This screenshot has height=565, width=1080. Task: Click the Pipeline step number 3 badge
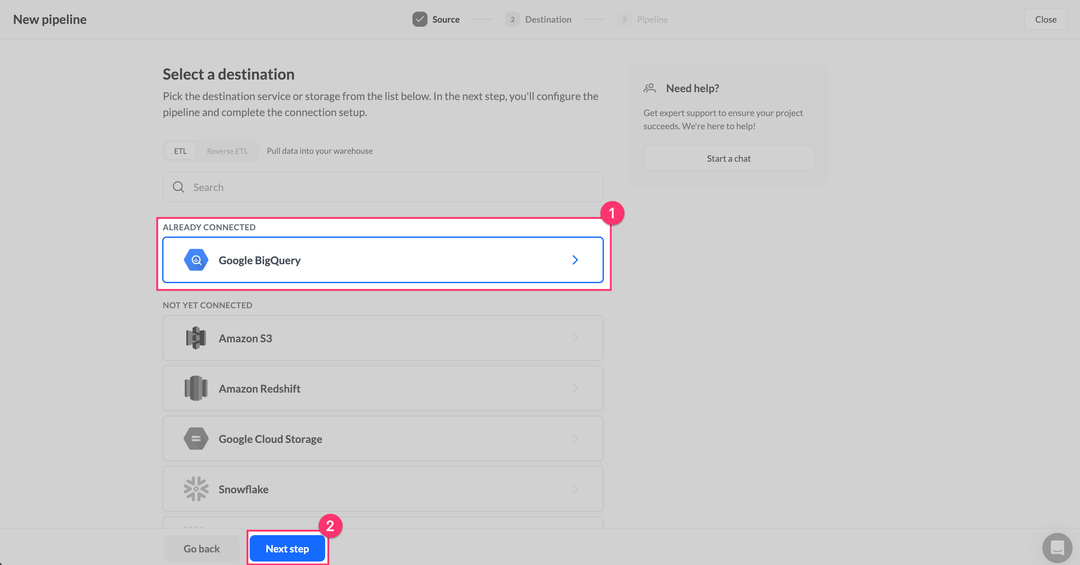(624, 19)
